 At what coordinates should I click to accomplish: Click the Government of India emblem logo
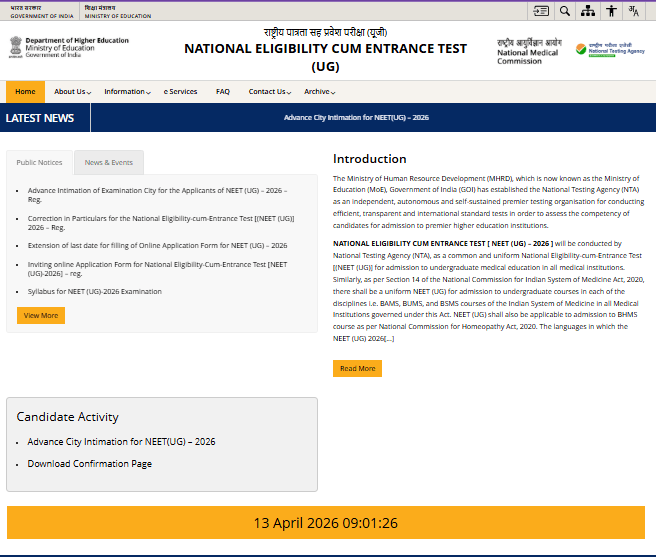[15, 47]
